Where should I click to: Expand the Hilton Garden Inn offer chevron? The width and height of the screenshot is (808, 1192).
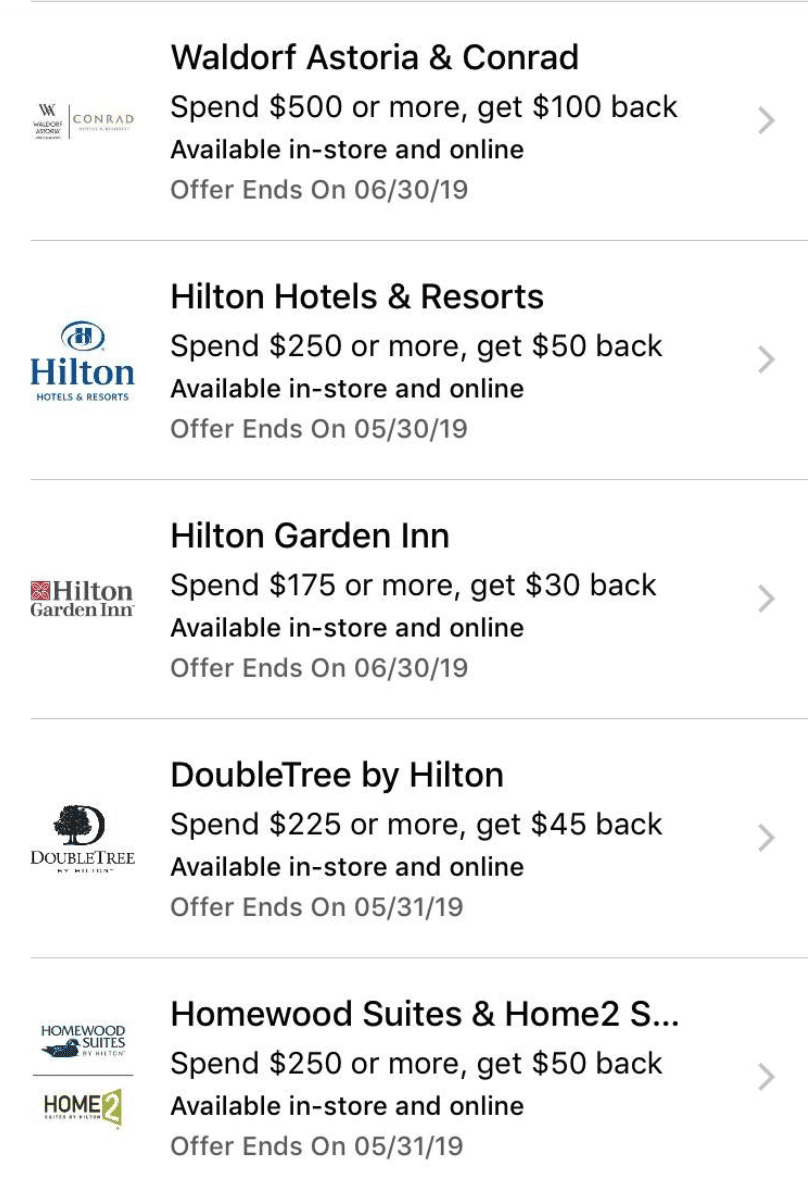click(x=766, y=599)
